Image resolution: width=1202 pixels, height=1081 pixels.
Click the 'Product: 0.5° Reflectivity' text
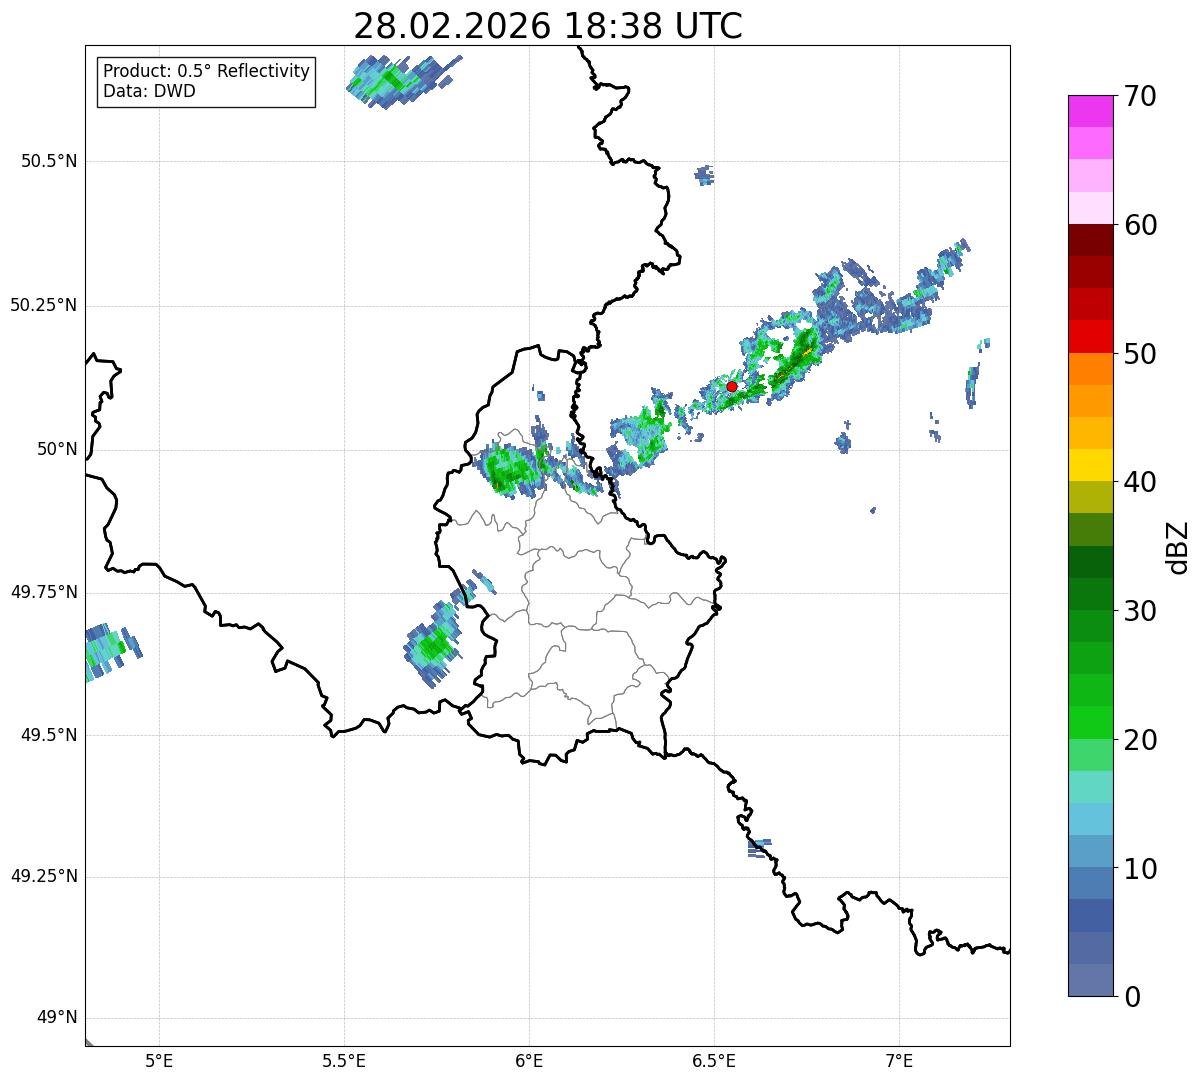(207, 72)
